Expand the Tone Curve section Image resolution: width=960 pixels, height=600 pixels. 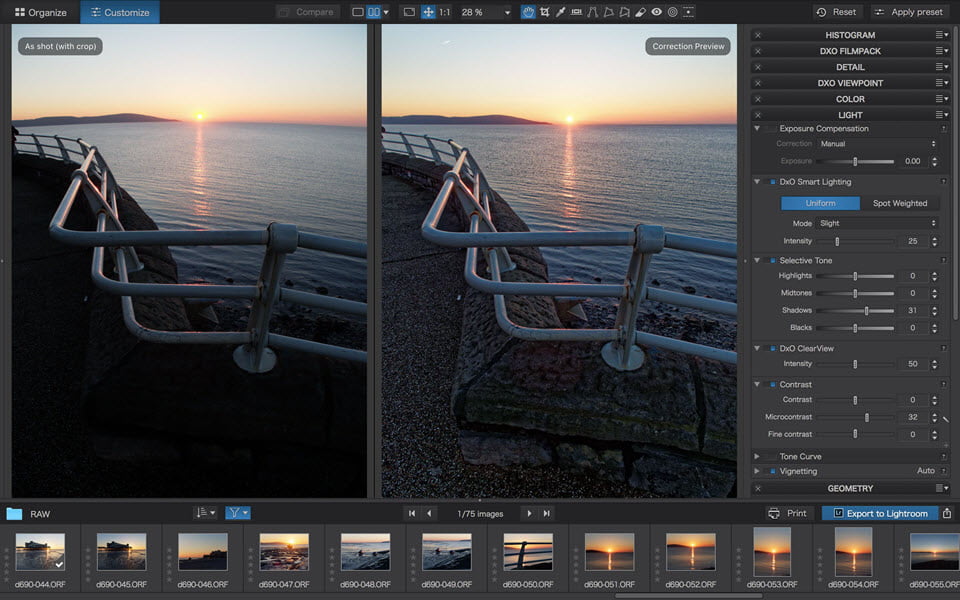[757, 457]
